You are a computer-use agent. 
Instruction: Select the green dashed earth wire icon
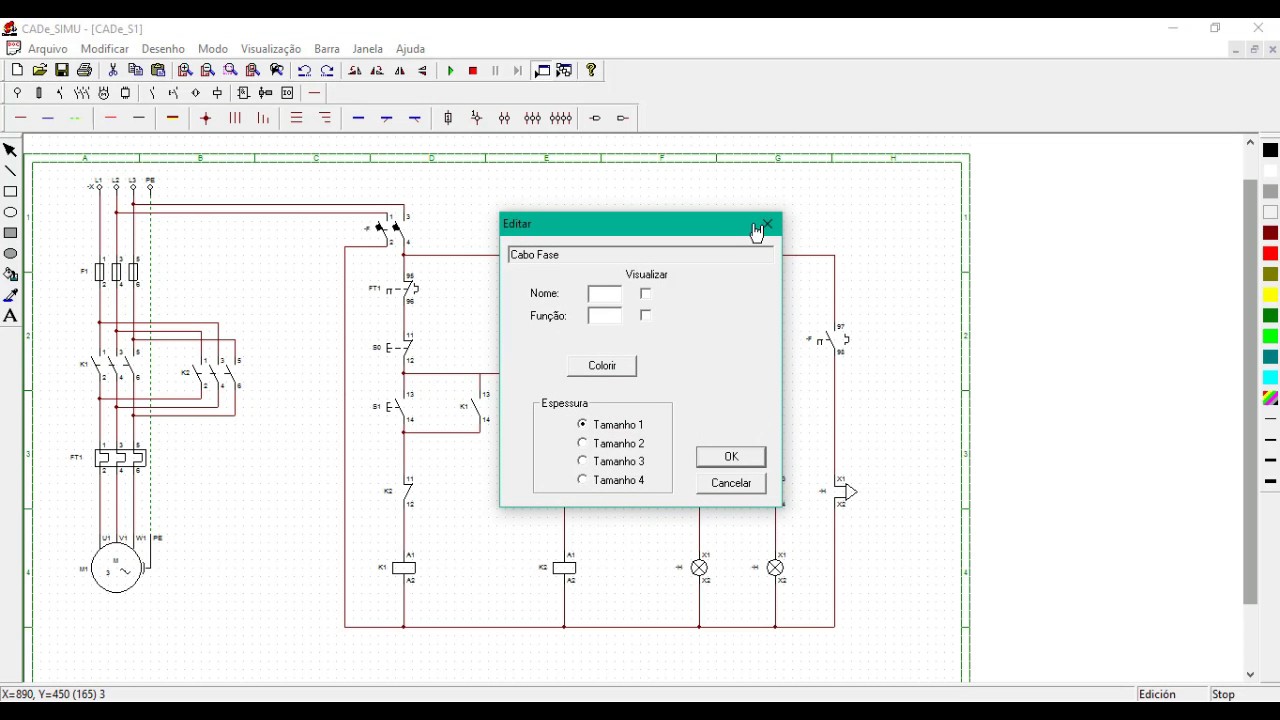click(75, 118)
